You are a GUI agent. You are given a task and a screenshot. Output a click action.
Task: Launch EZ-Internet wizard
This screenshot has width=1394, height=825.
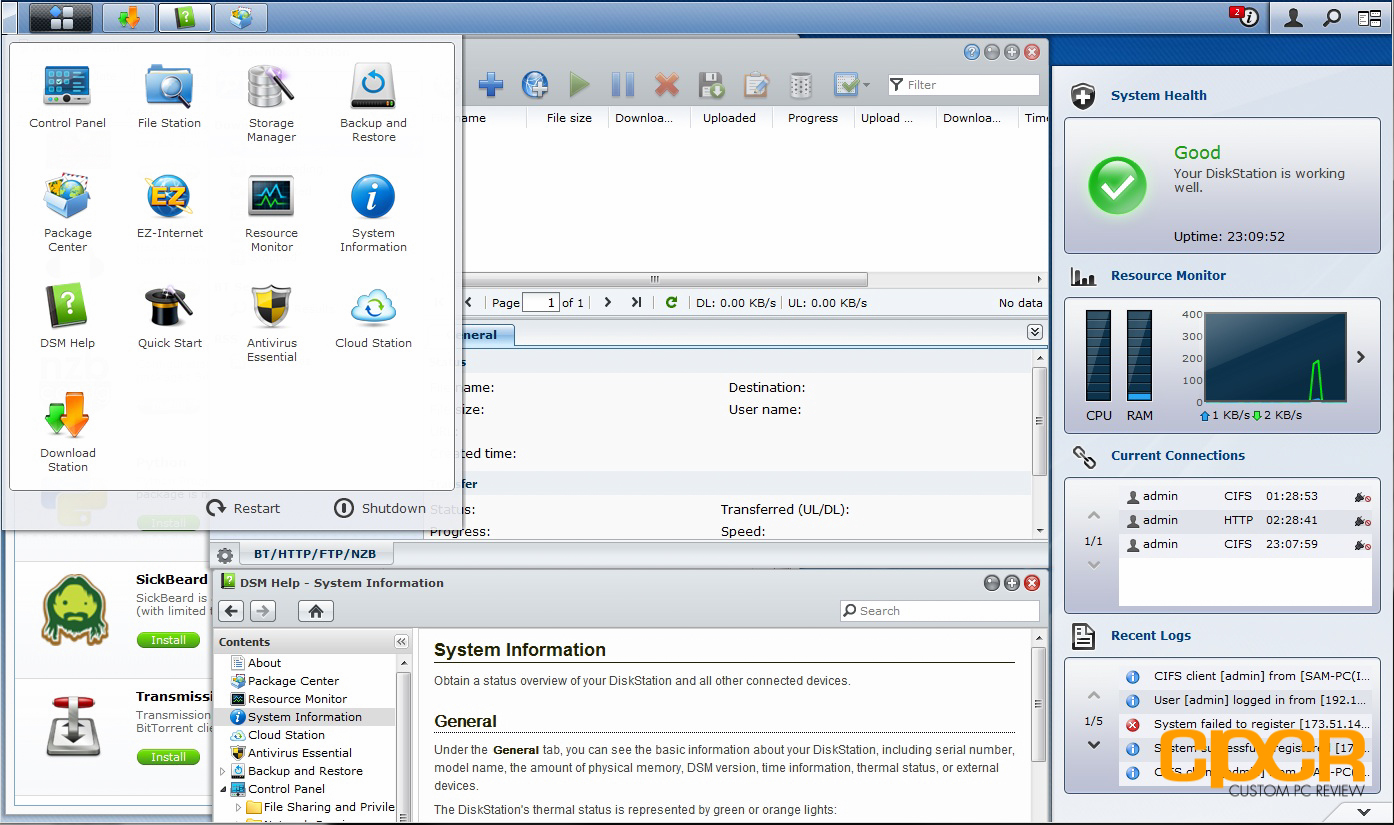(169, 206)
